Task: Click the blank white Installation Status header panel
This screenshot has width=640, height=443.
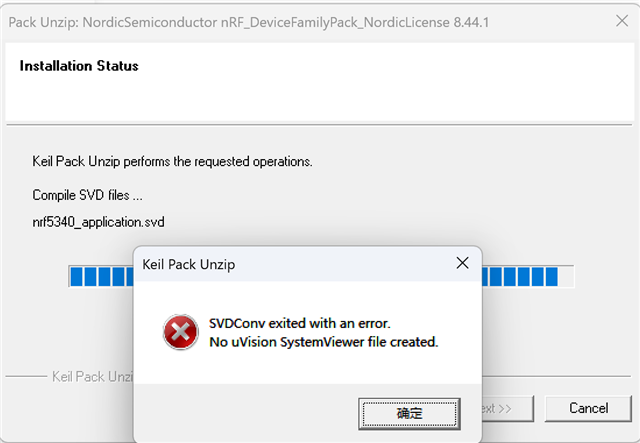Action: point(319,82)
